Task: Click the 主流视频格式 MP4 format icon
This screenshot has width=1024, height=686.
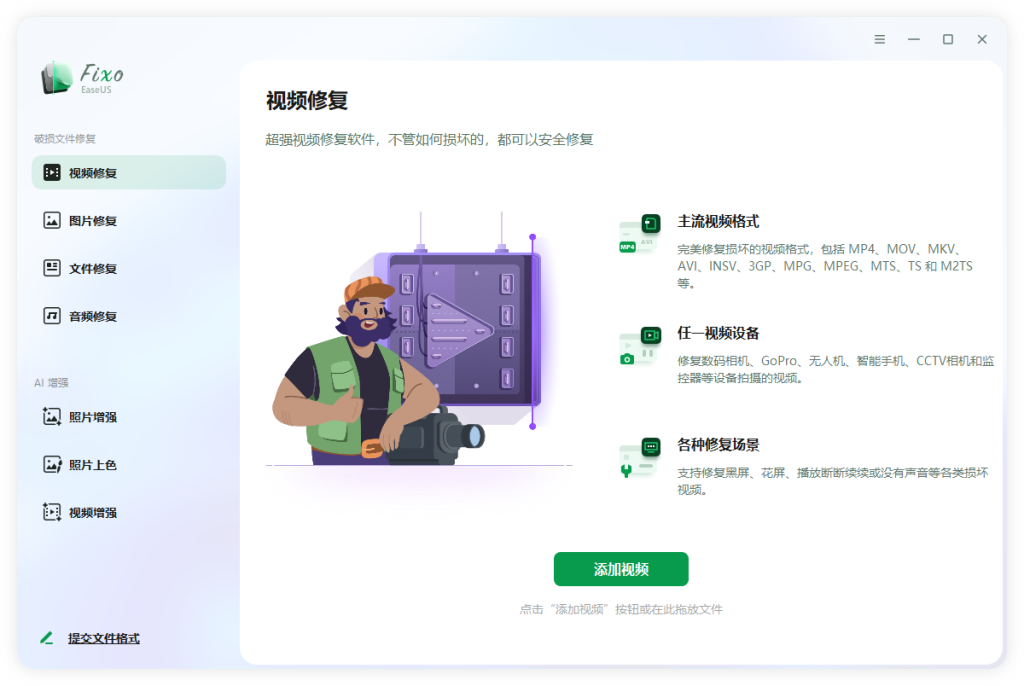Action: (639, 234)
